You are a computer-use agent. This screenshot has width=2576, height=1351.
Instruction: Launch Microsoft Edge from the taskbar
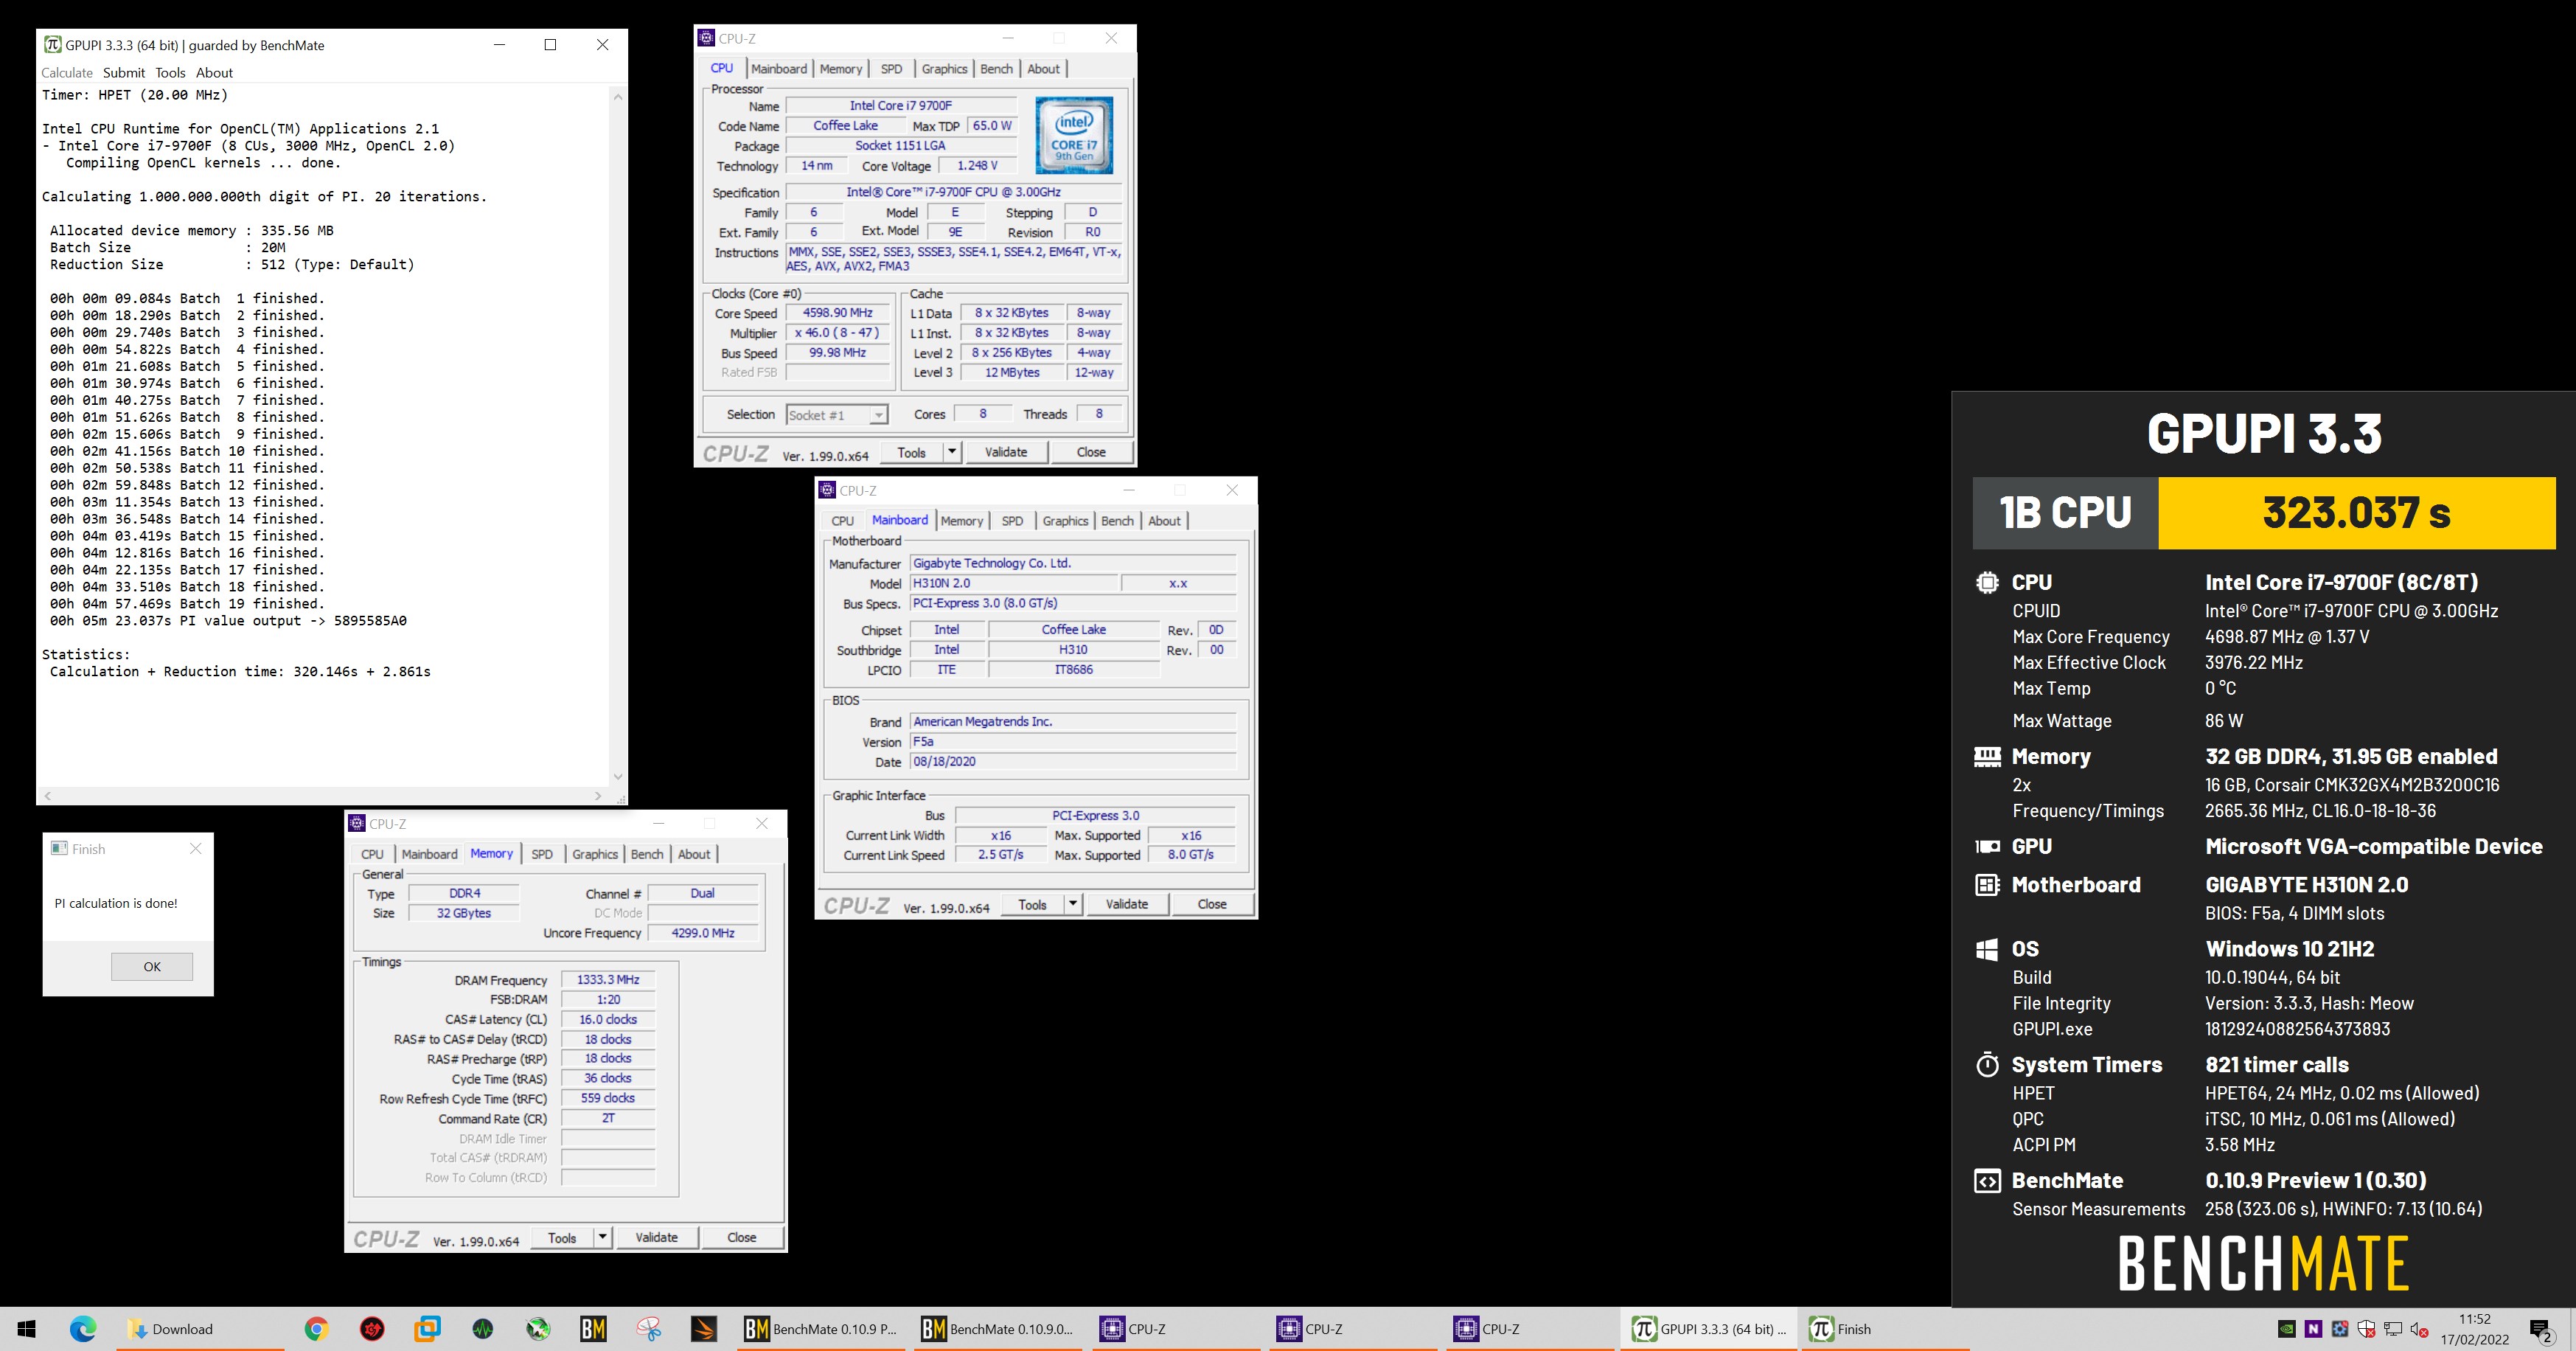[83, 1329]
